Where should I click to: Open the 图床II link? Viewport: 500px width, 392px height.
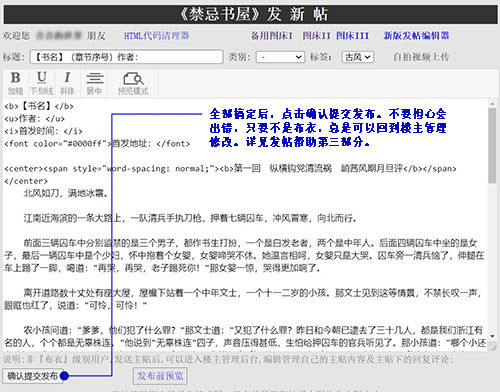(x=316, y=36)
